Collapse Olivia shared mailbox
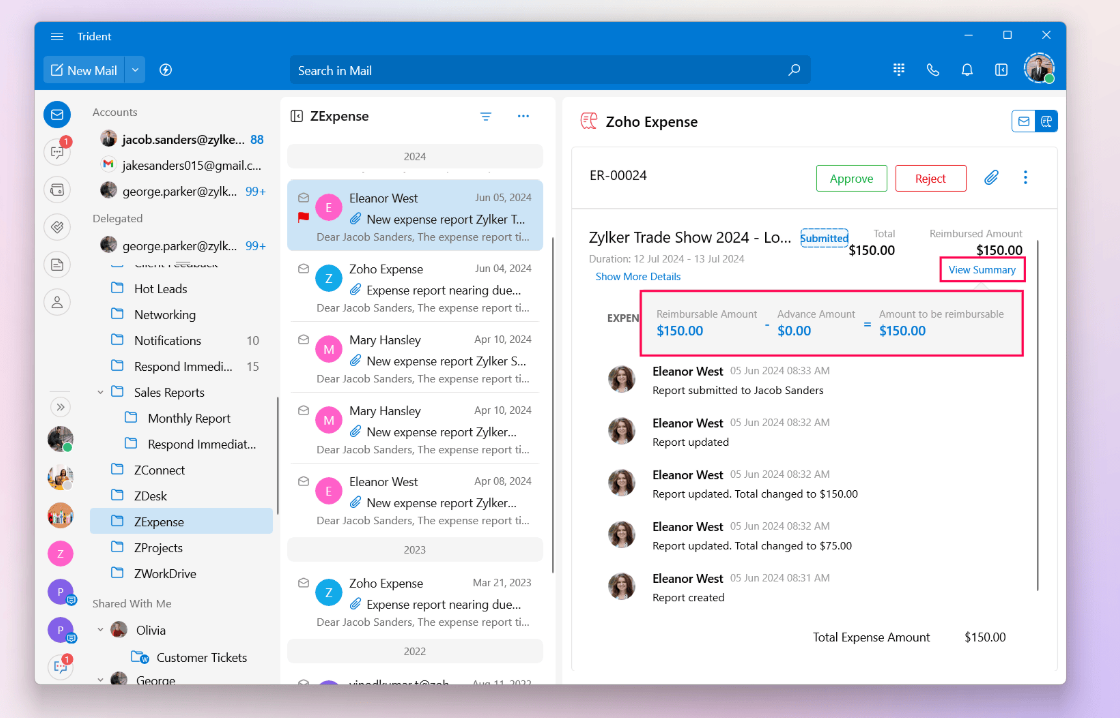Image resolution: width=1120 pixels, height=718 pixels. pos(101,630)
